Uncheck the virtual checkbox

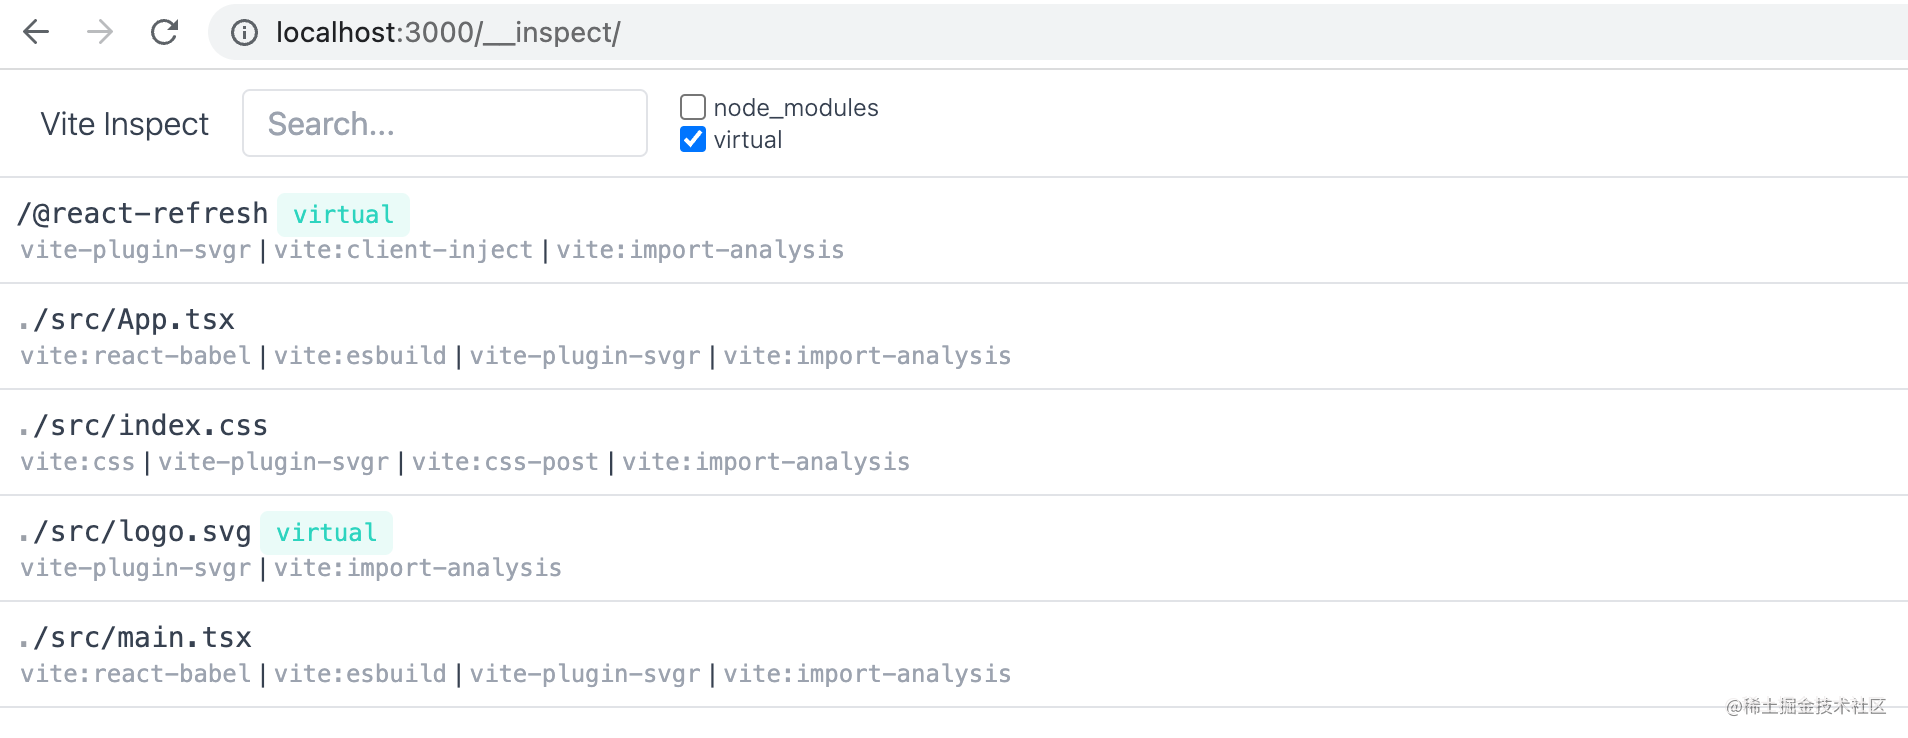pos(693,139)
